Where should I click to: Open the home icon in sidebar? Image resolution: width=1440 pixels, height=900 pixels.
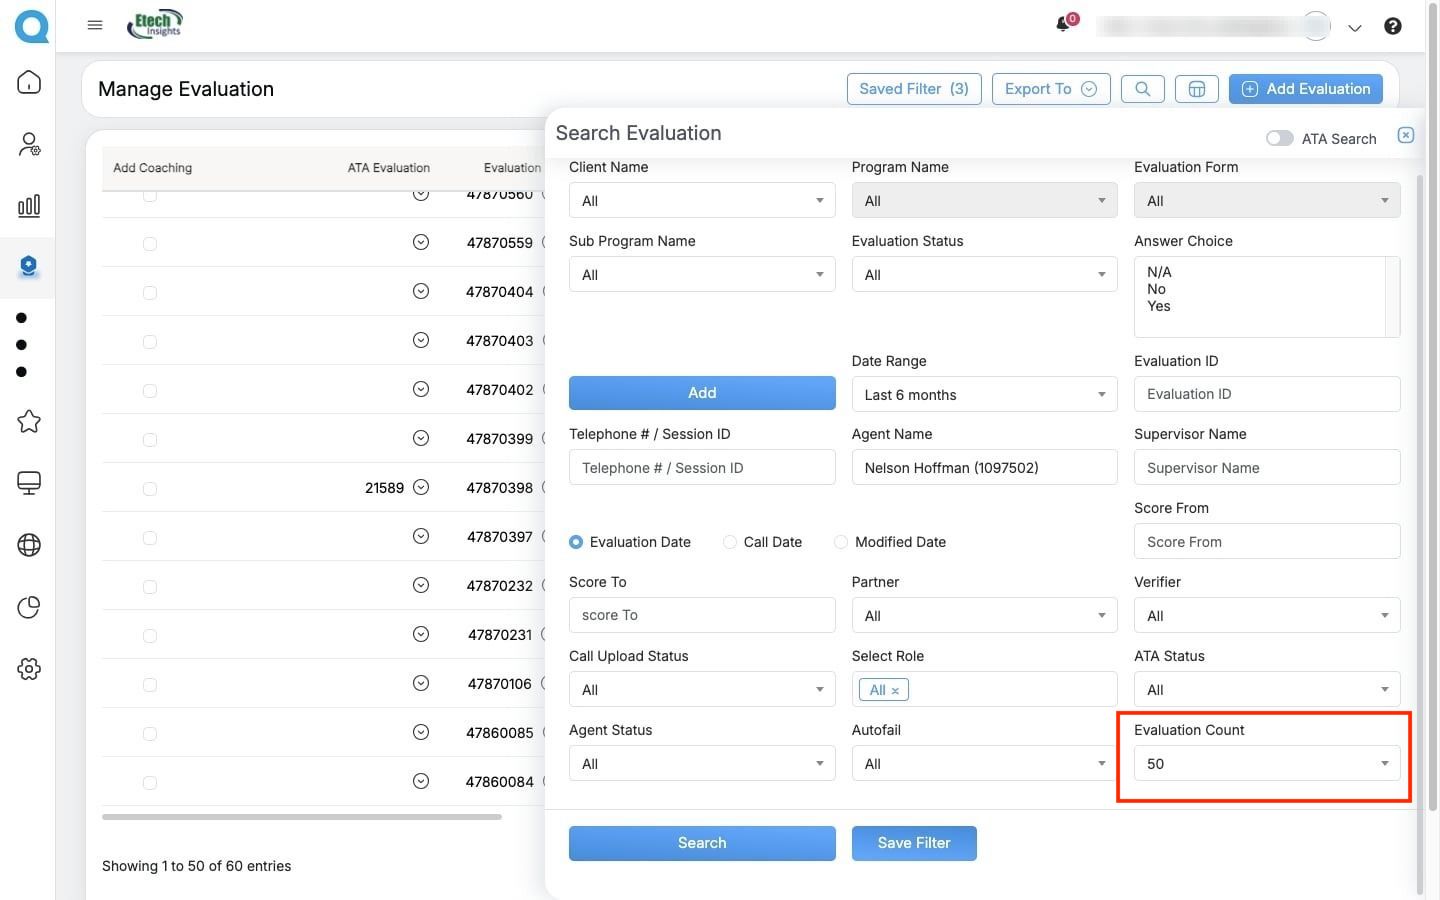pos(29,82)
